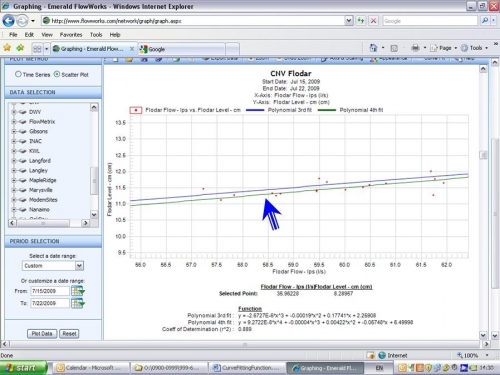Select the Scatter Plot radio button
The width and height of the screenshot is (500, 375).
pos(57,74)
